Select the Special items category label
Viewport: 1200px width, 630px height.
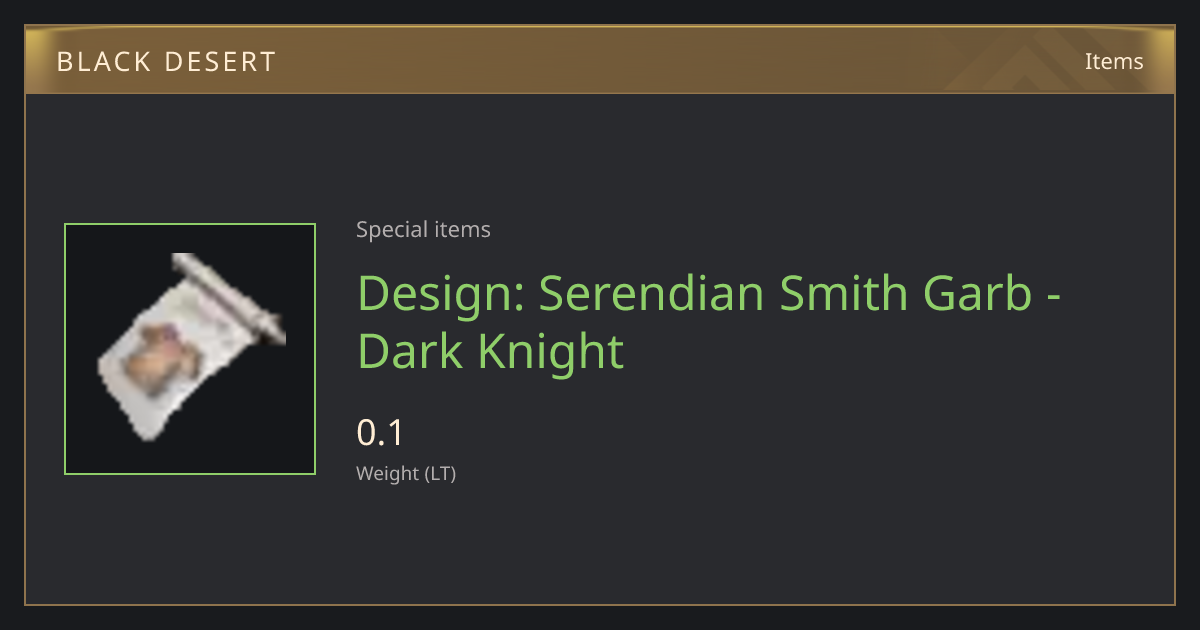pos(423,230)
